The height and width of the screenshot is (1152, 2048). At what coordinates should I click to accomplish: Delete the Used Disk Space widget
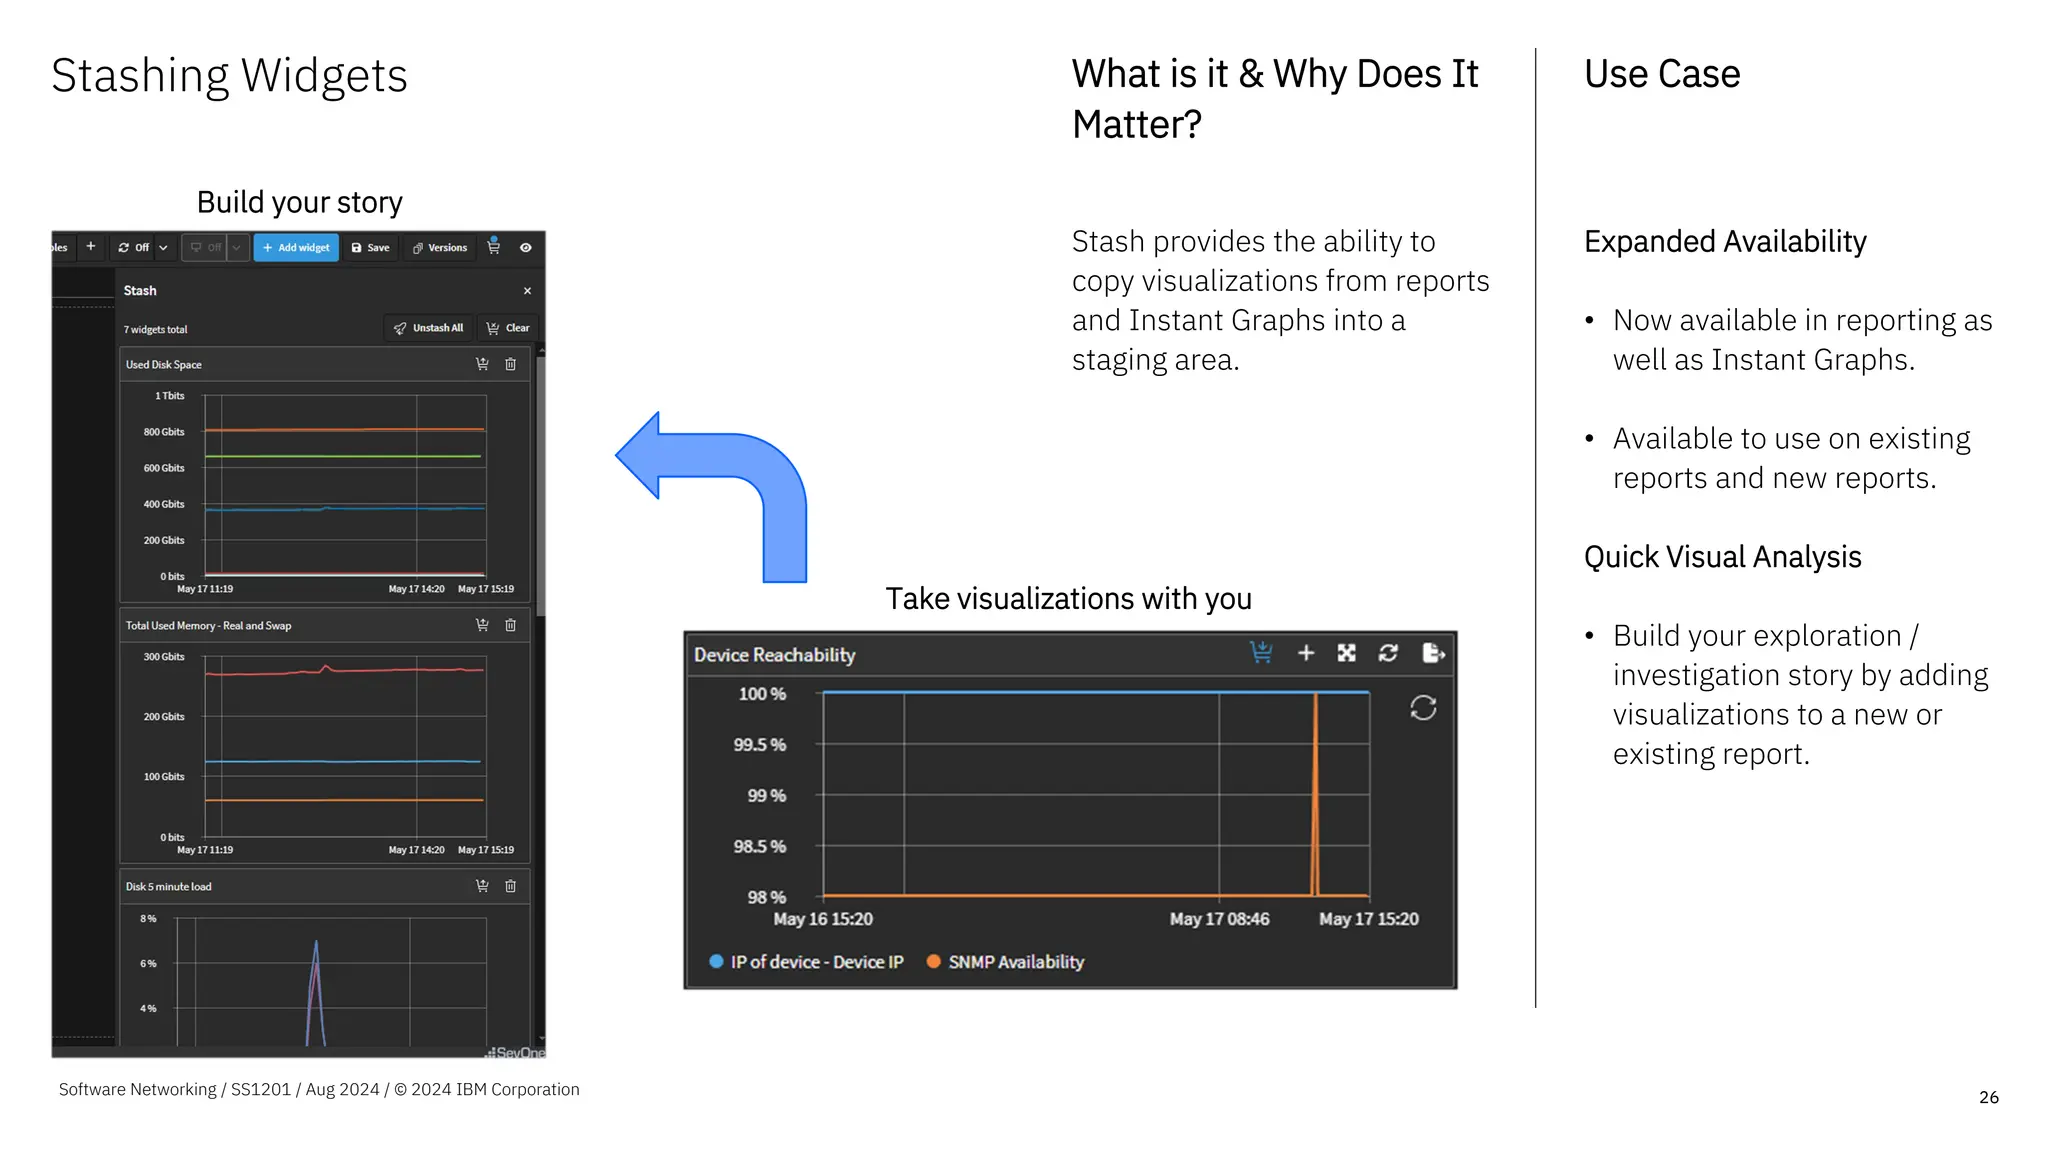coord(511,364)
